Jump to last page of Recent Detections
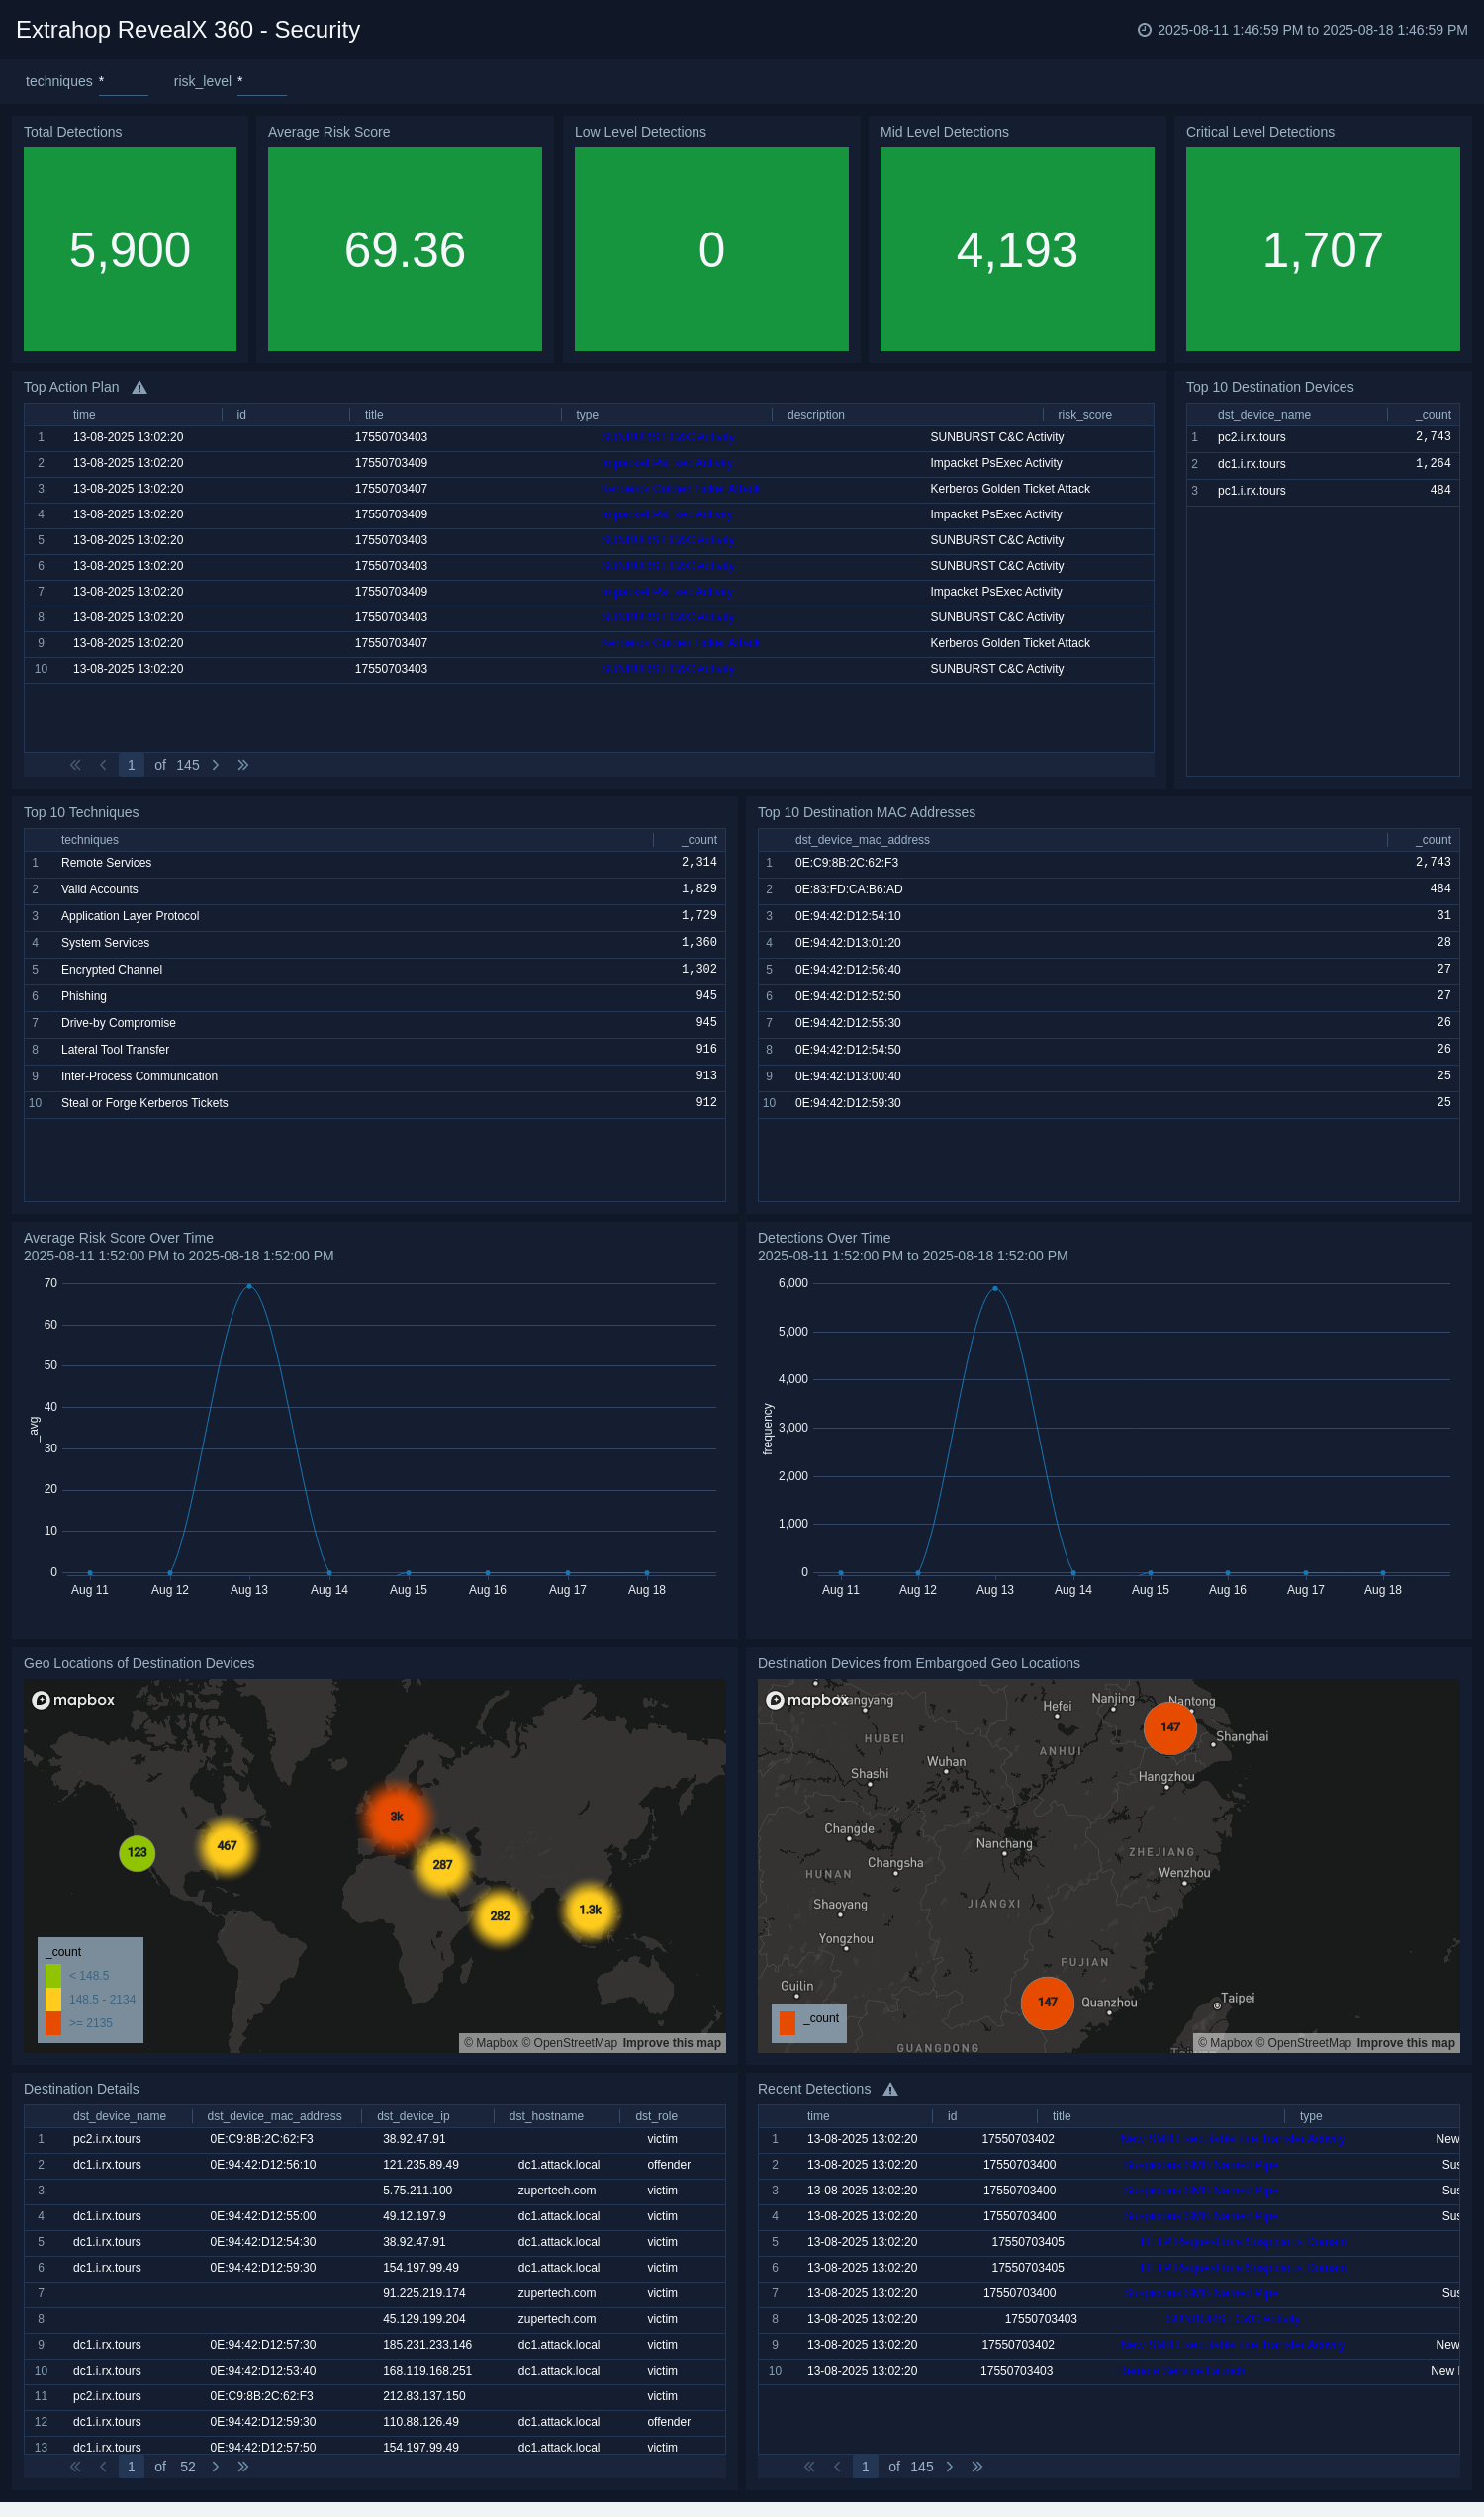The image size is (1484, 2517). [977, 2467]
